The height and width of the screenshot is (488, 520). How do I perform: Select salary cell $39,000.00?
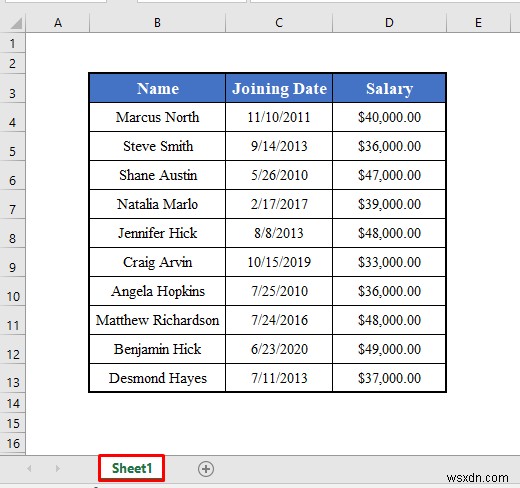tap(389, 204)
